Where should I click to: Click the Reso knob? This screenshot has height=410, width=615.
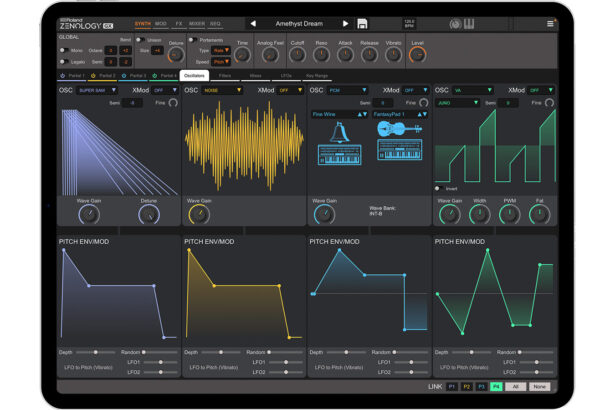click(321, 55)
